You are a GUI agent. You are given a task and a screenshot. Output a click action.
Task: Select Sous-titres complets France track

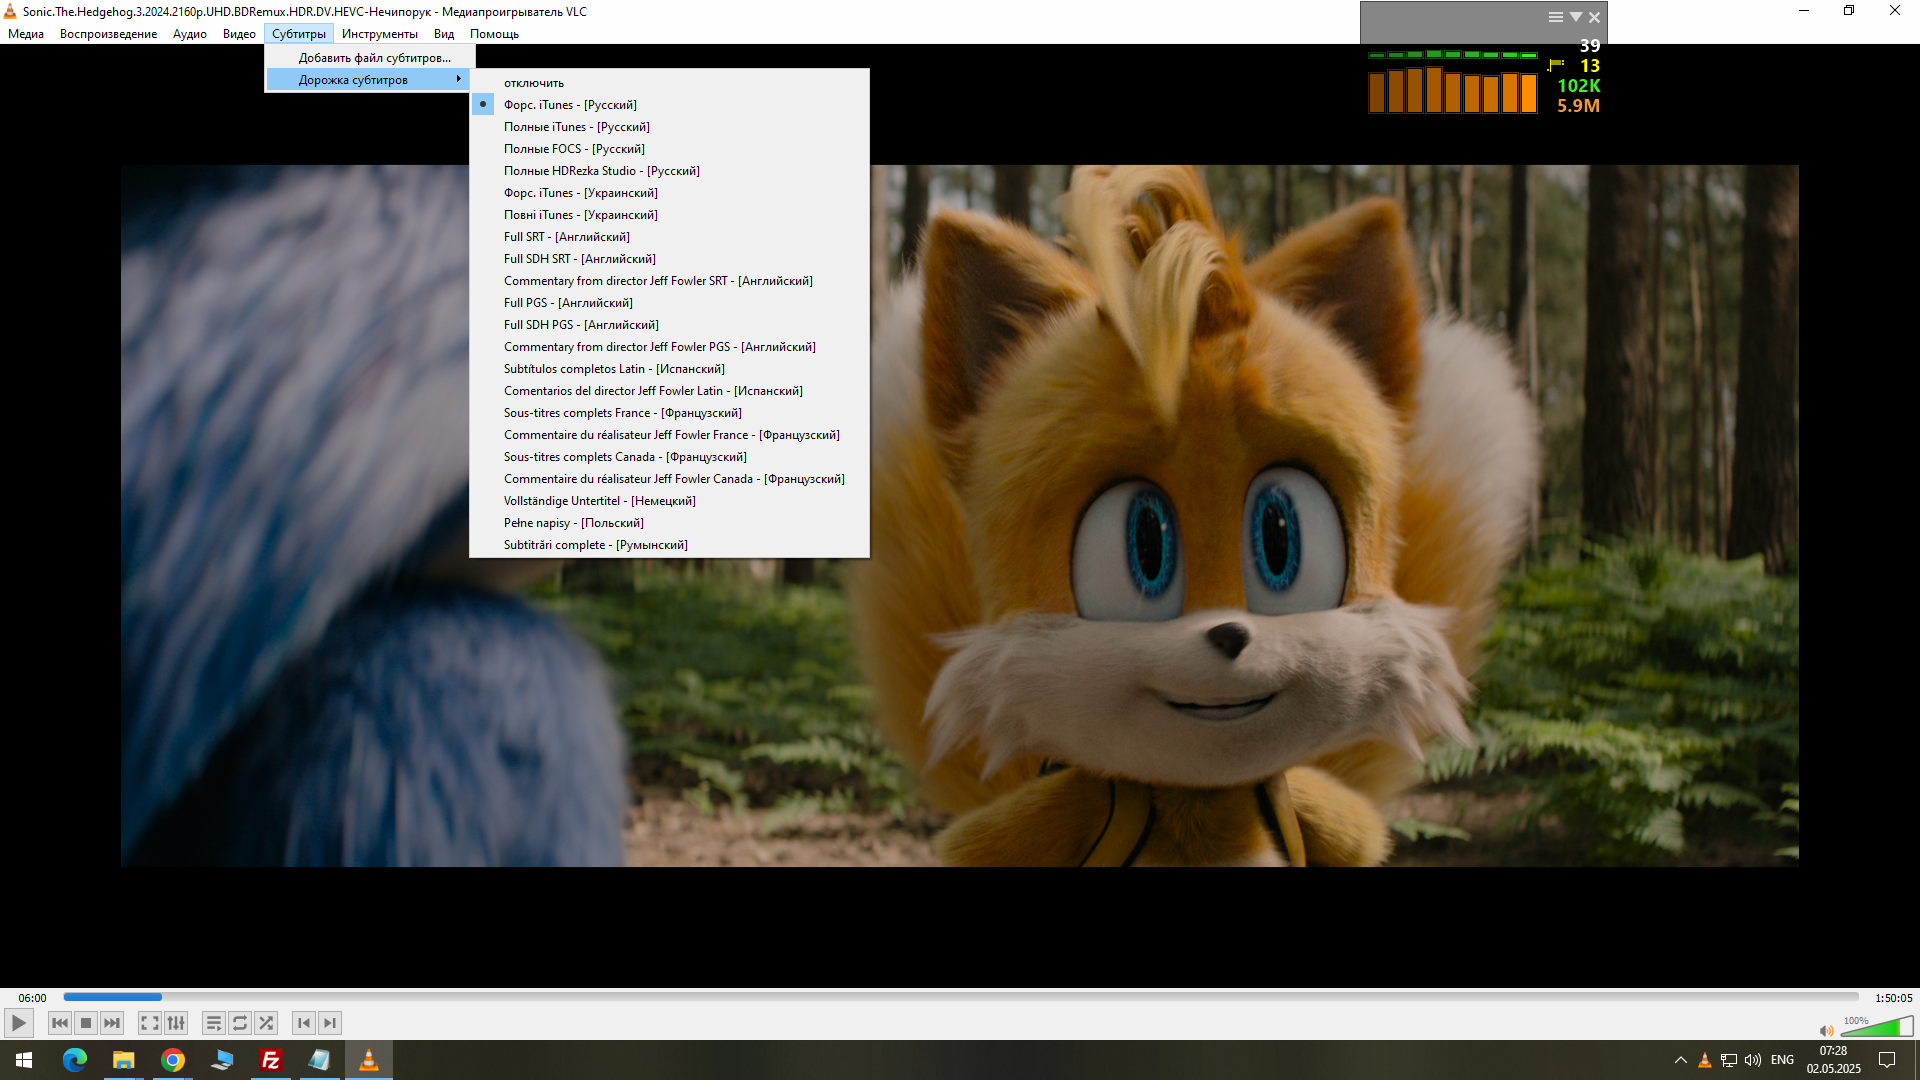669,413
